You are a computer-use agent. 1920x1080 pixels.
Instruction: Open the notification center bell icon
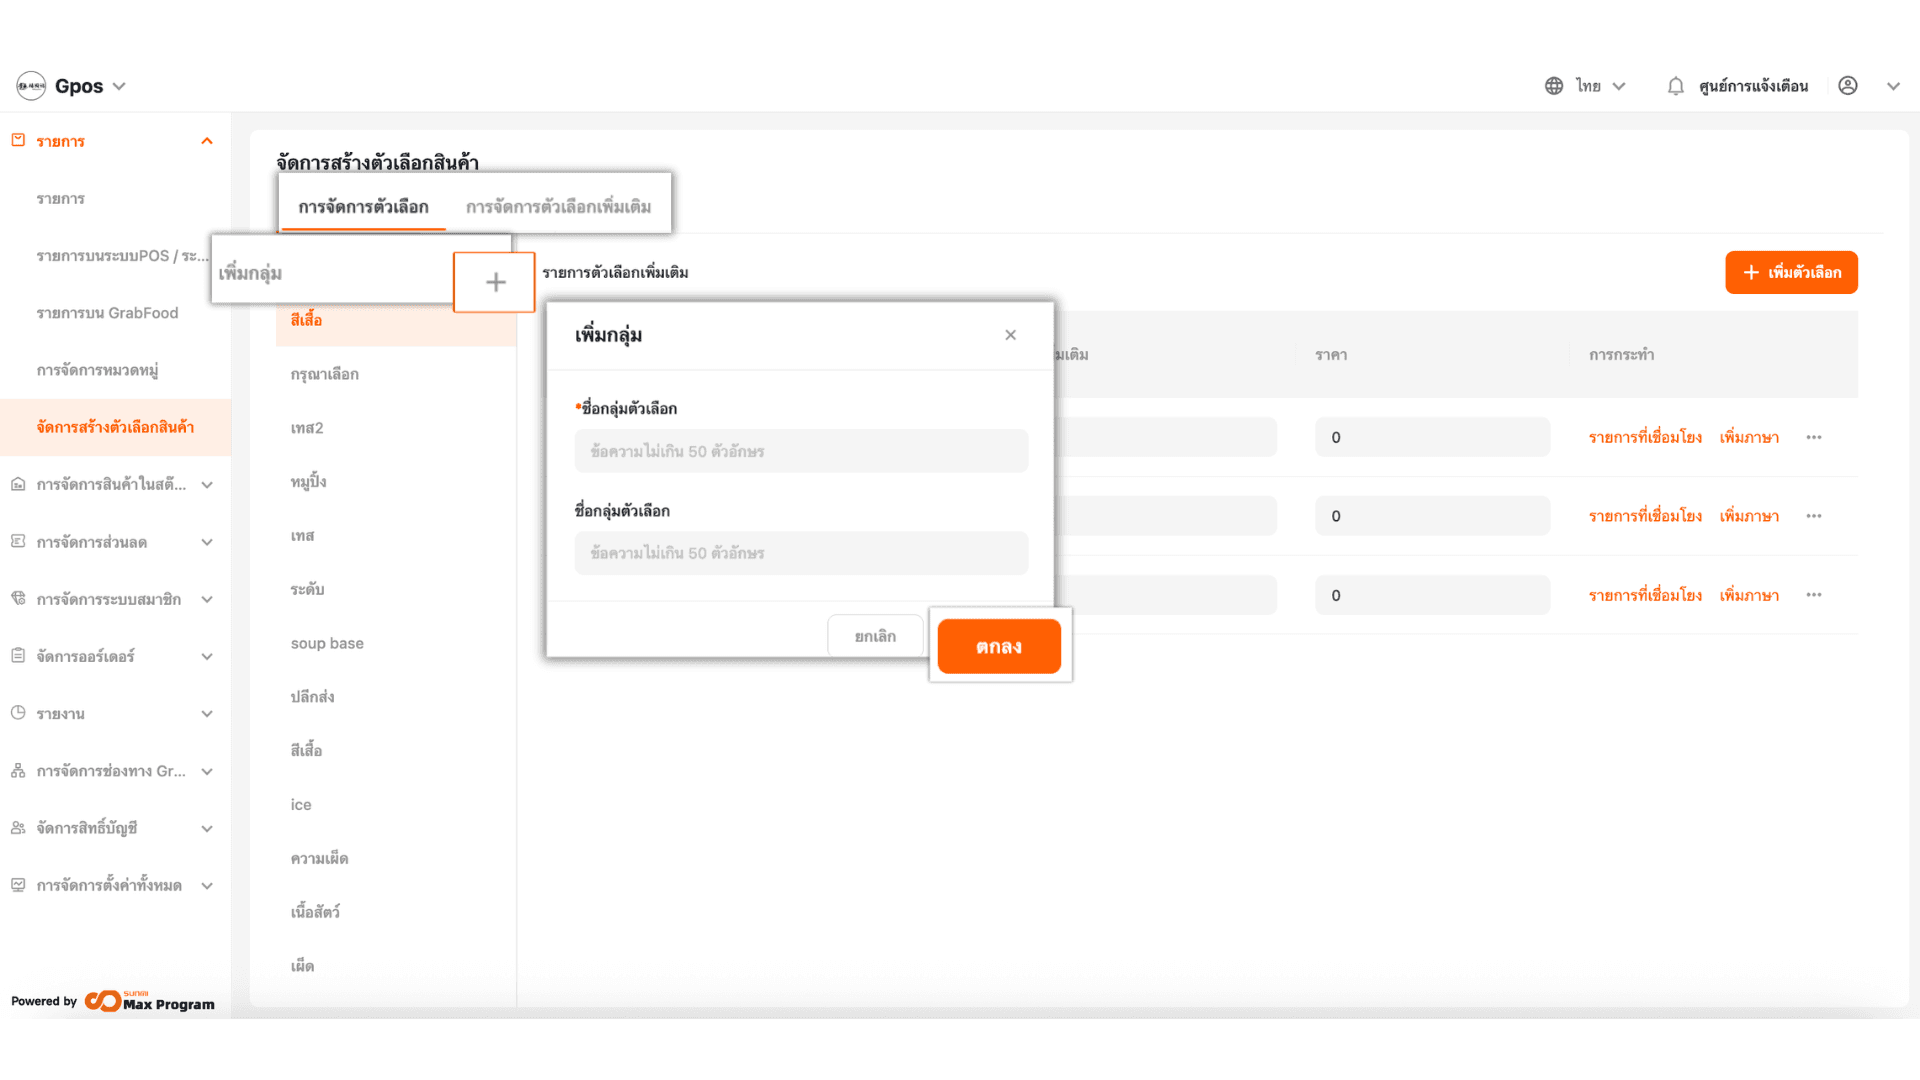tap(1676, 86)
